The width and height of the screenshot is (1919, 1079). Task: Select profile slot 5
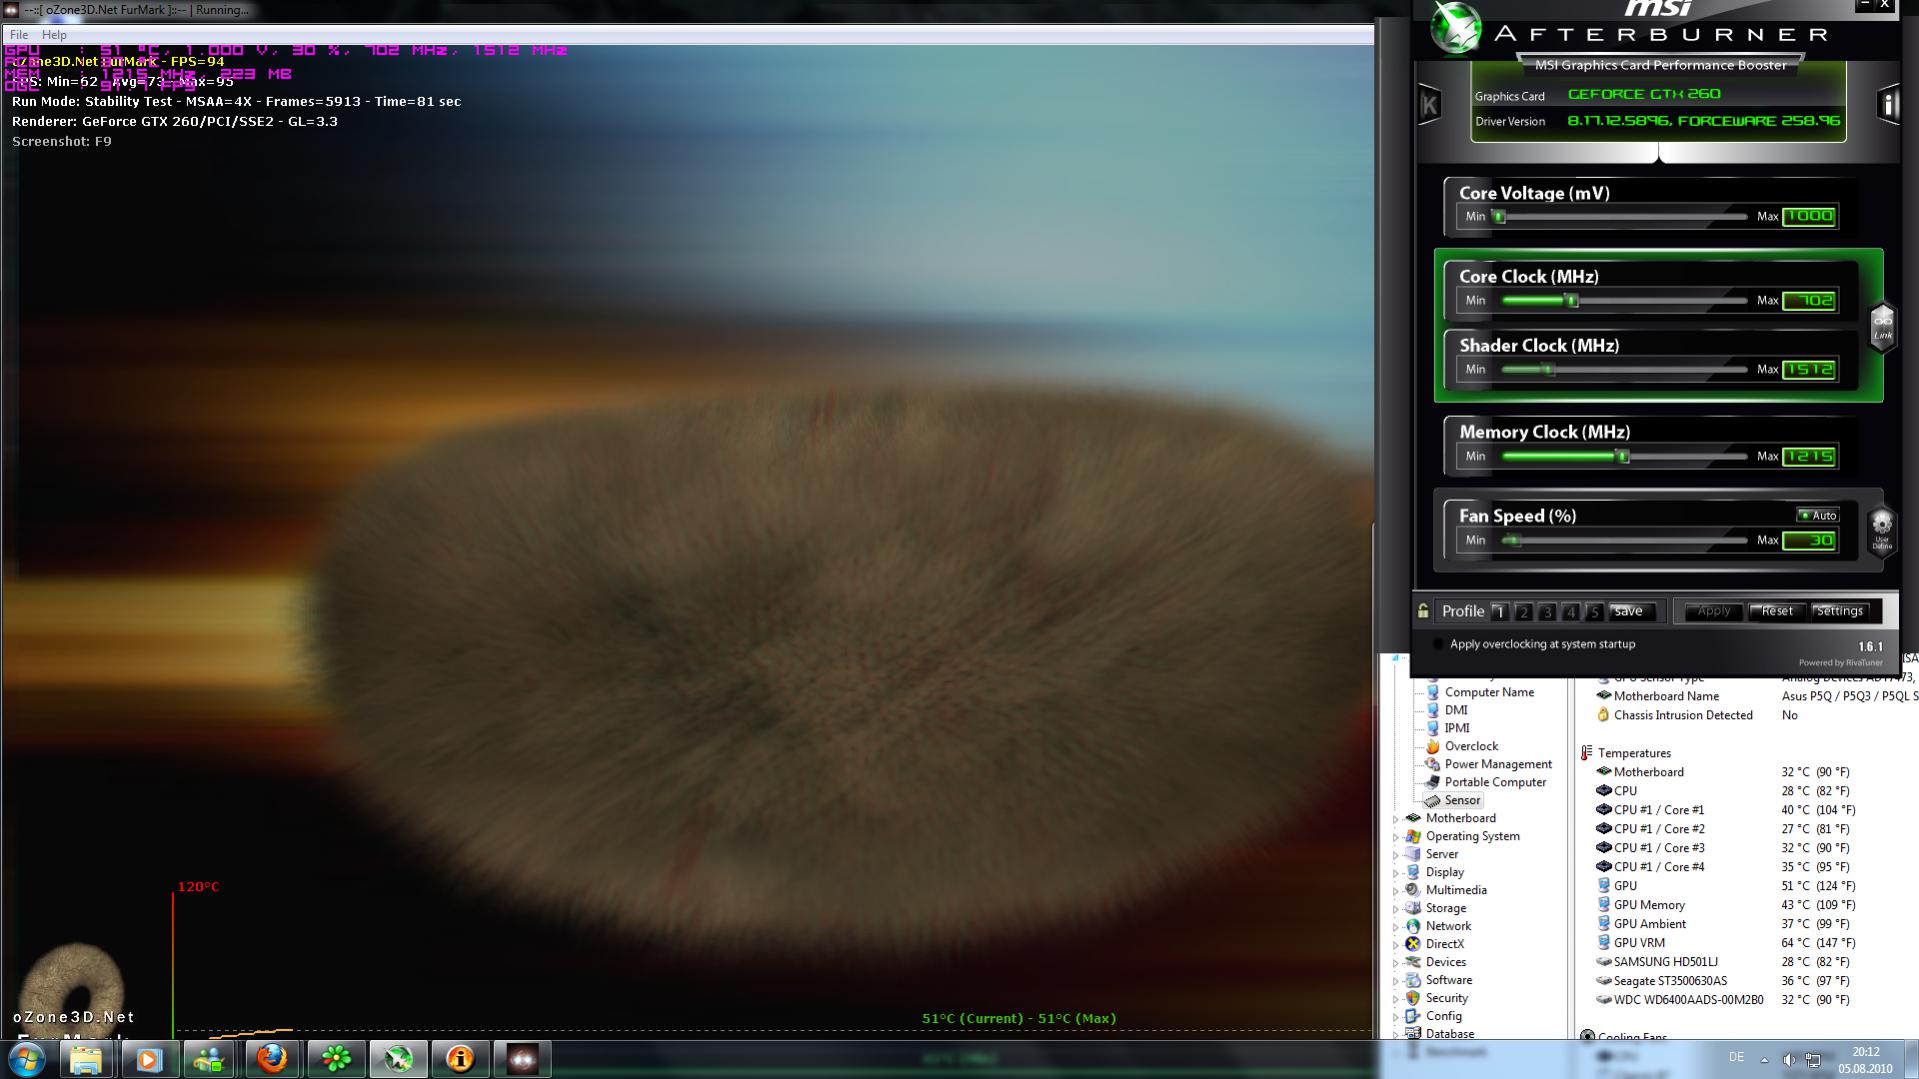1595,611
